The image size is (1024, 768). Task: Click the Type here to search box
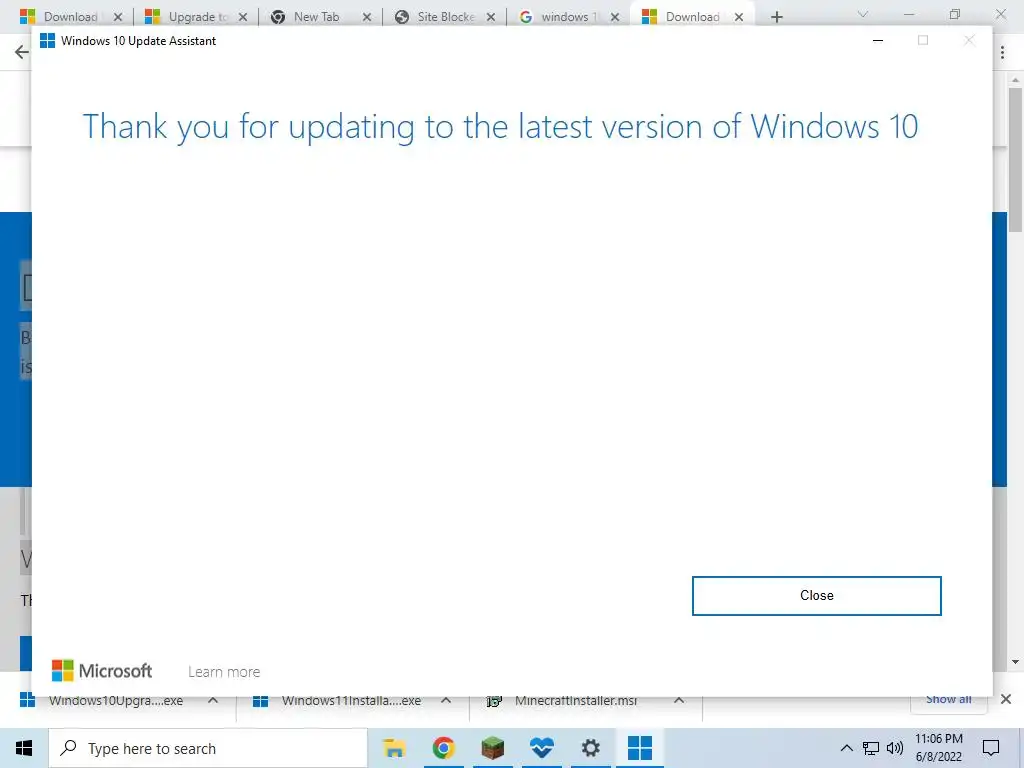coord(208,748)
